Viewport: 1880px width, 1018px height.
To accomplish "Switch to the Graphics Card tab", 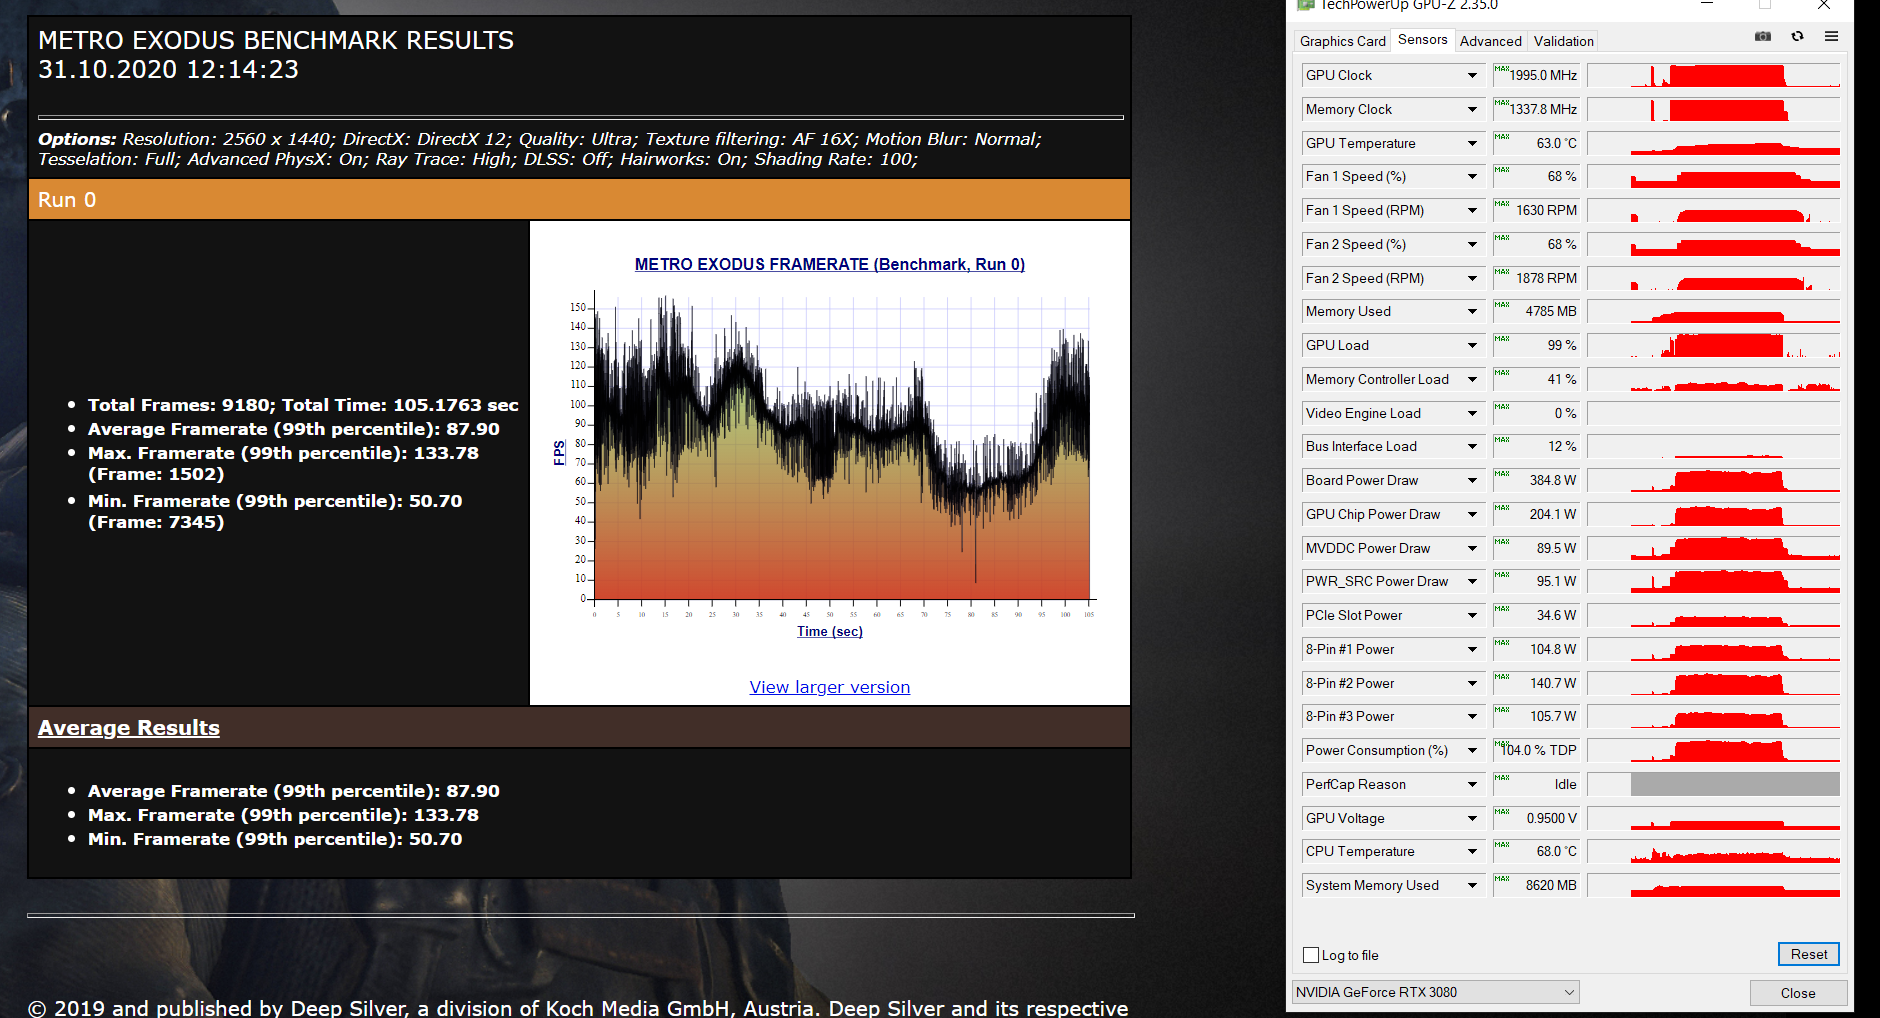I will tap(1342, 41).
